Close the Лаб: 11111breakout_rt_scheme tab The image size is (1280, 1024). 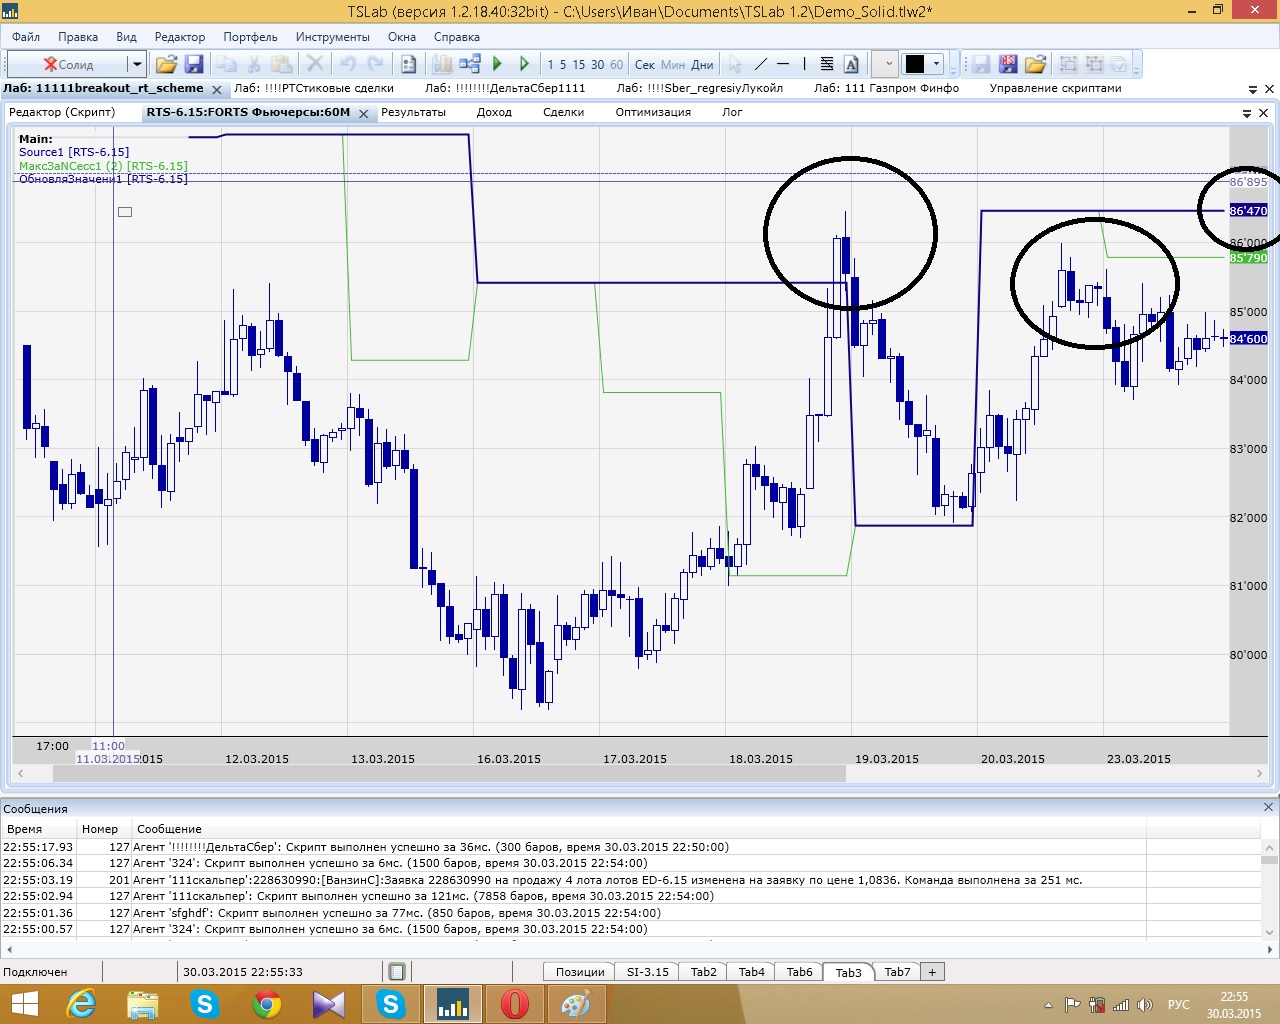217,89
